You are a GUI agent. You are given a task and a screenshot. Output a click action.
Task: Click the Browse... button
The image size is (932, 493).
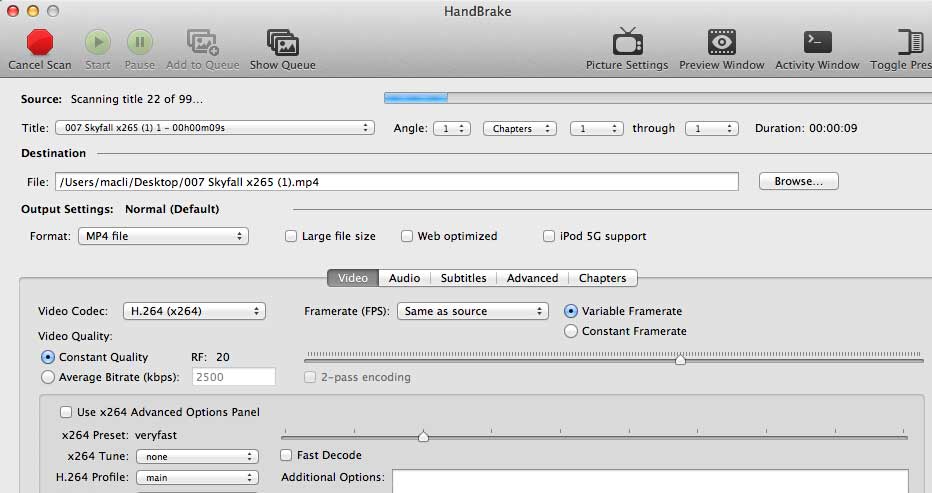point(798,181)
